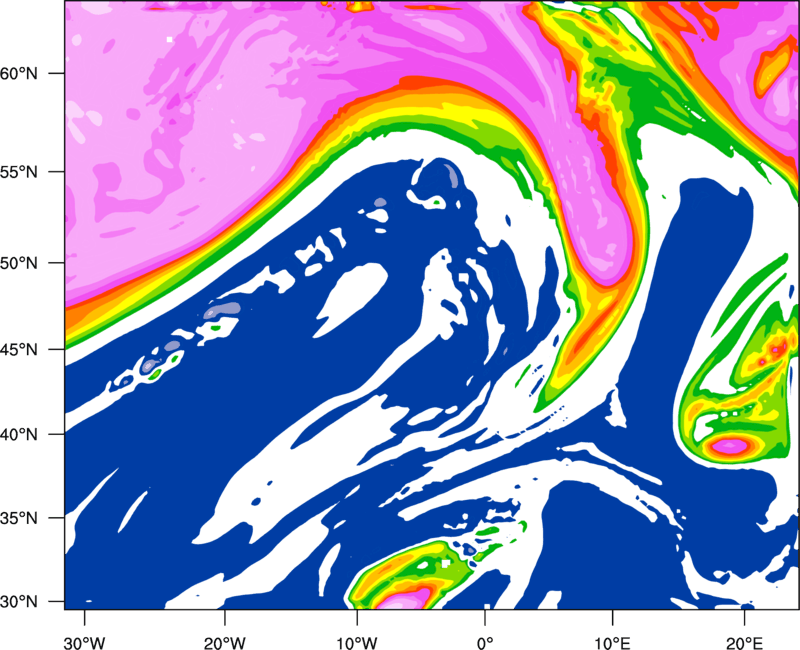
Task: Click the 60°N latitude label
Action: coord(19,73)
